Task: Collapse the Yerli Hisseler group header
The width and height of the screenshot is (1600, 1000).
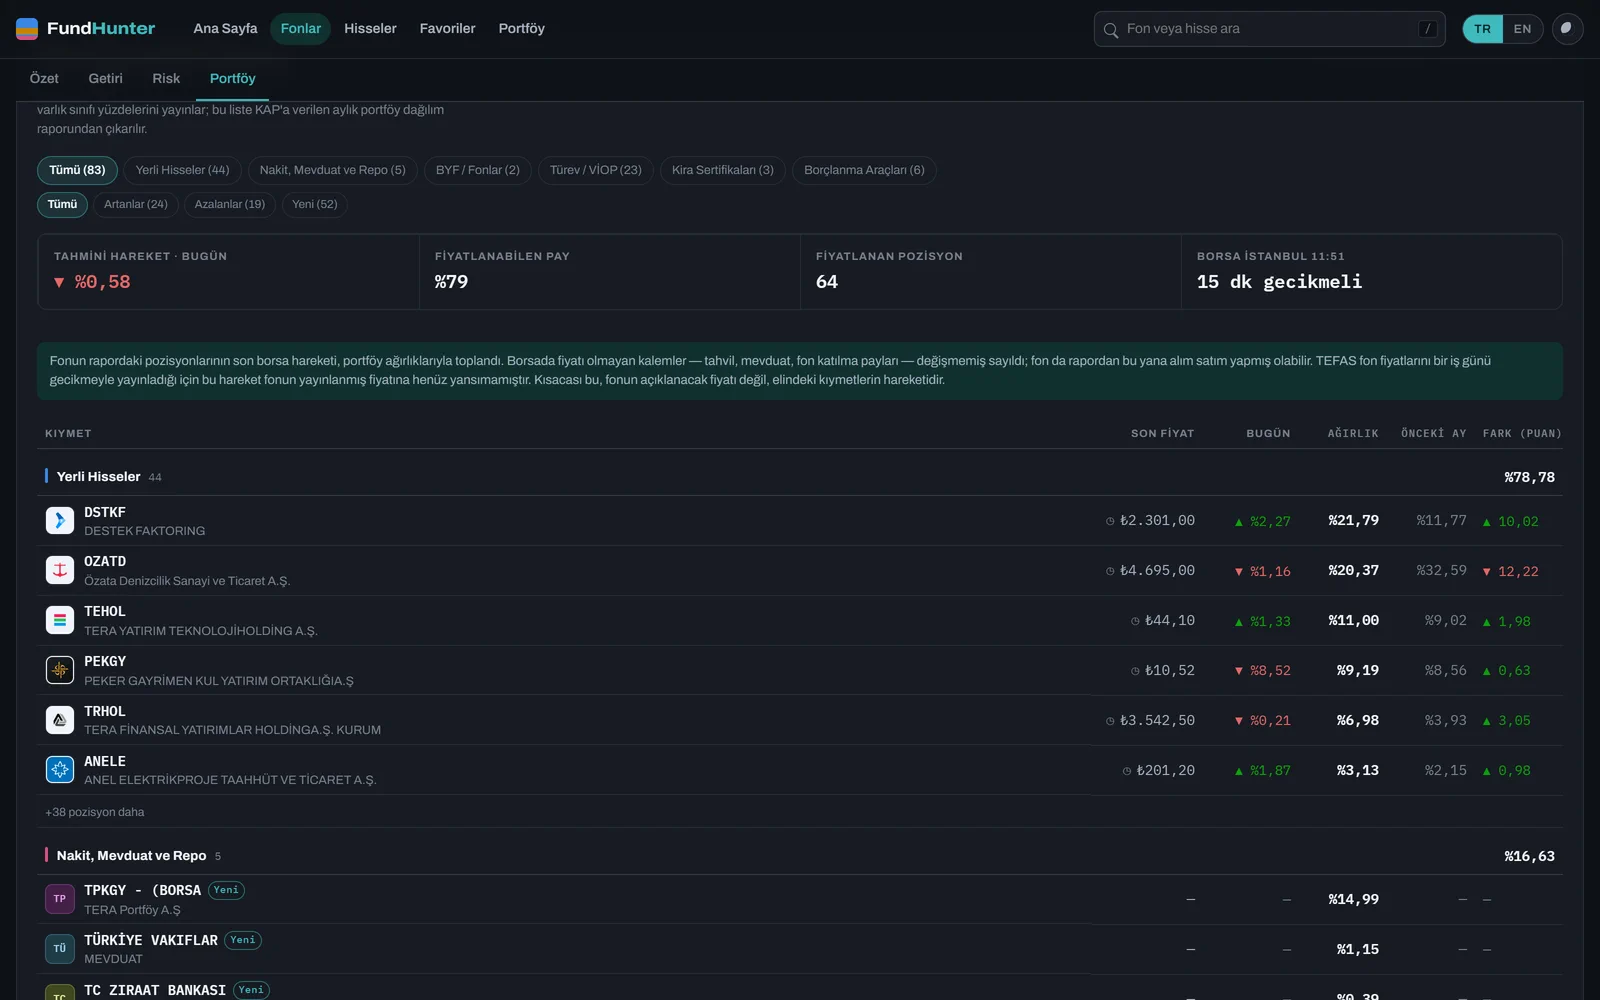Action: 800,477
